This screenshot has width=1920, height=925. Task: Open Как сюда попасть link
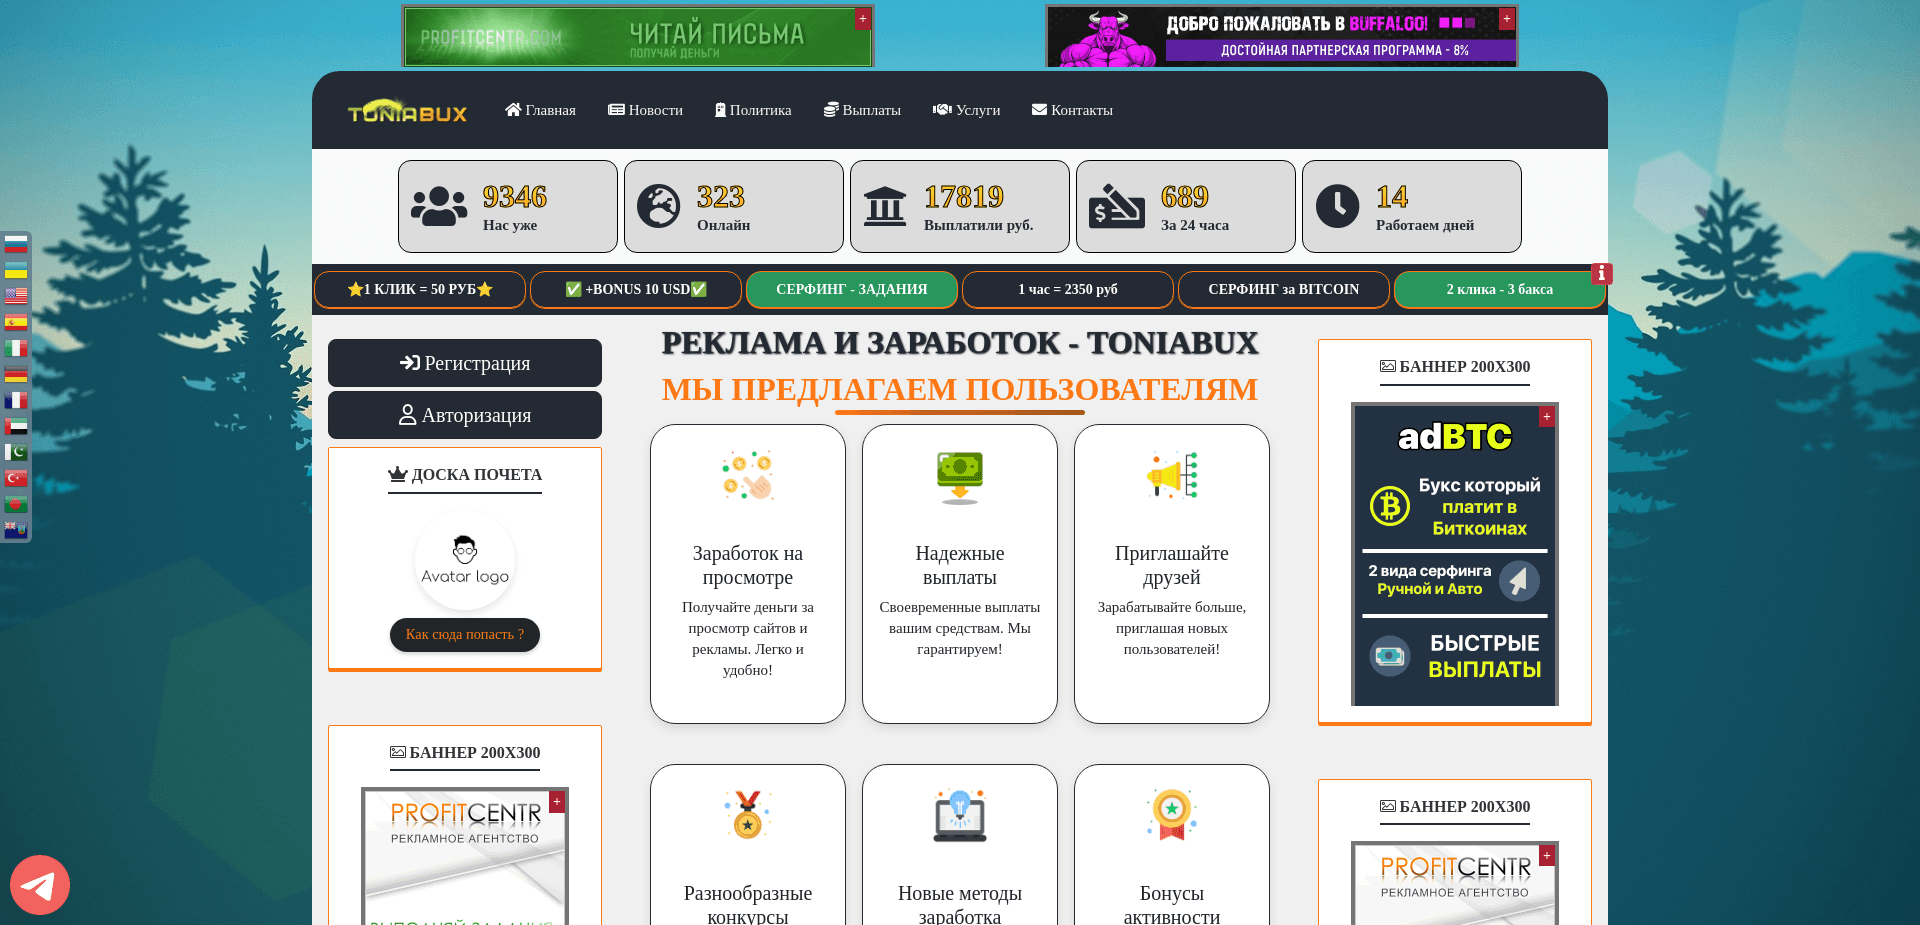464,634
